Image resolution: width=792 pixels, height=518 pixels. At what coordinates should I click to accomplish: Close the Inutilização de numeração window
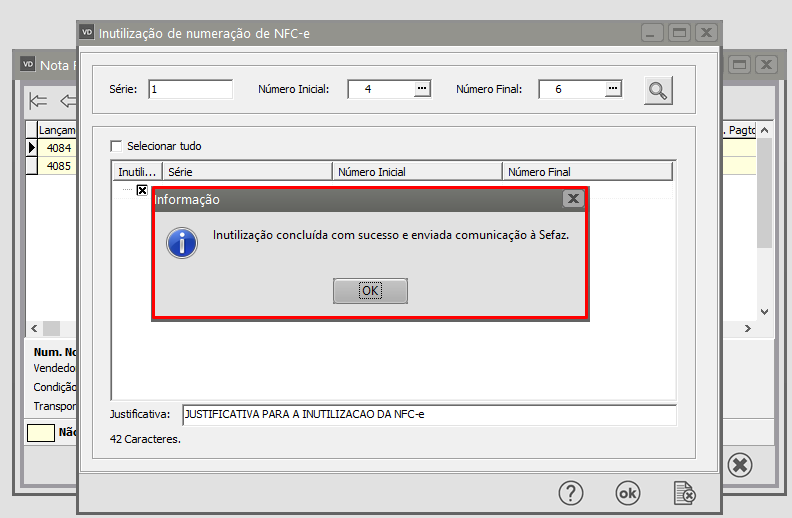(707, 33)
